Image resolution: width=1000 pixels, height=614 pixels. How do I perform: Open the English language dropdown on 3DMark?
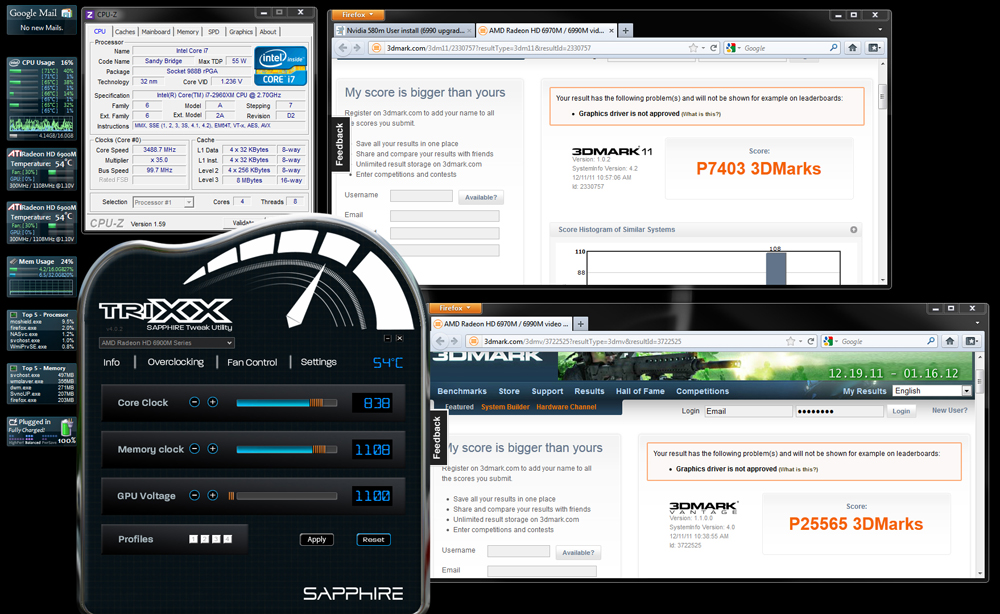(x=932, y=391)
